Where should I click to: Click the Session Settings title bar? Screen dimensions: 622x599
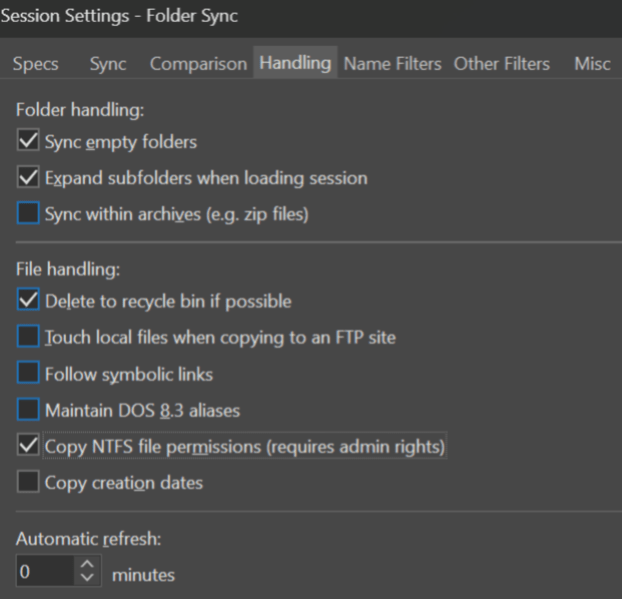300,17
